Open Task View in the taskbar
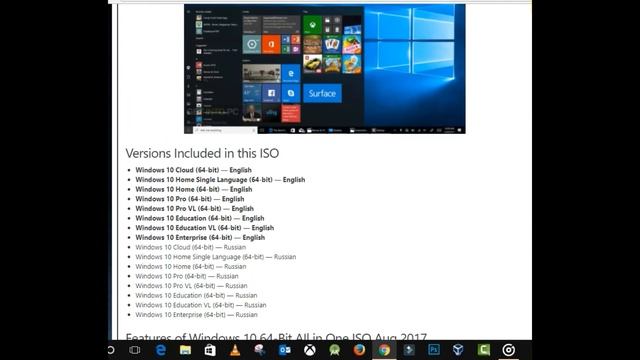 135,350
